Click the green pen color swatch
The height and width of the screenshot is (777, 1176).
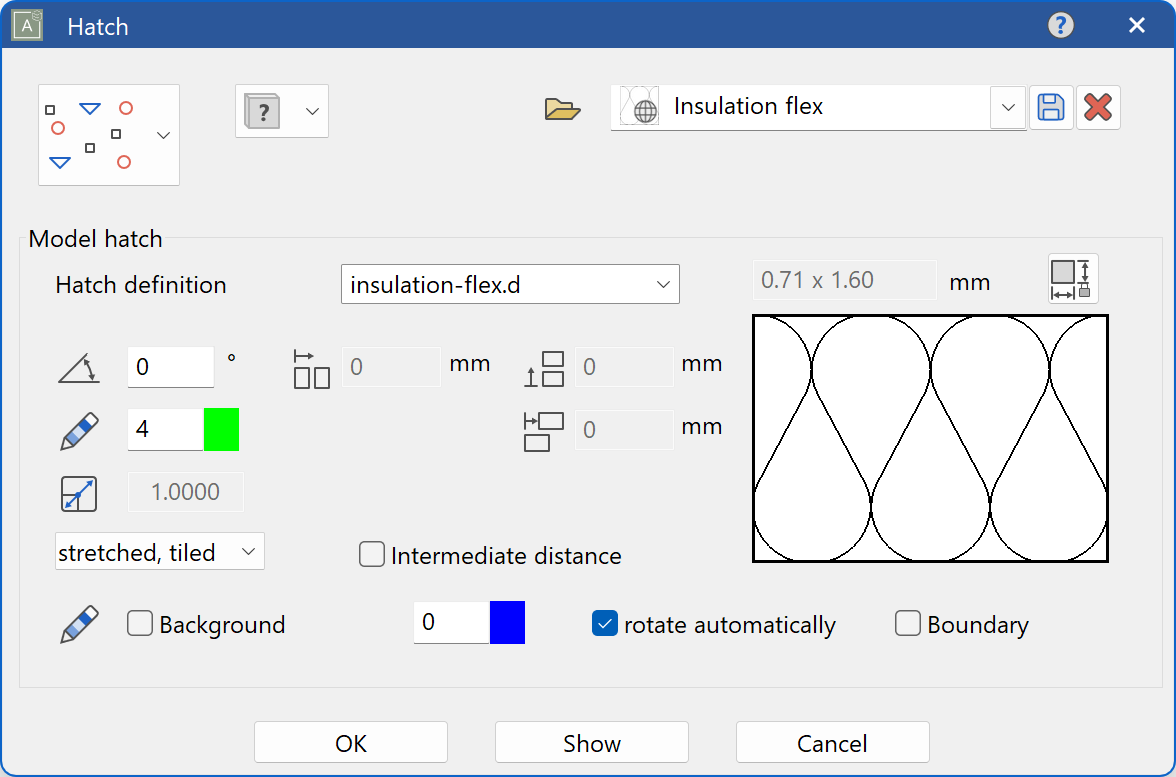[221, 429]
